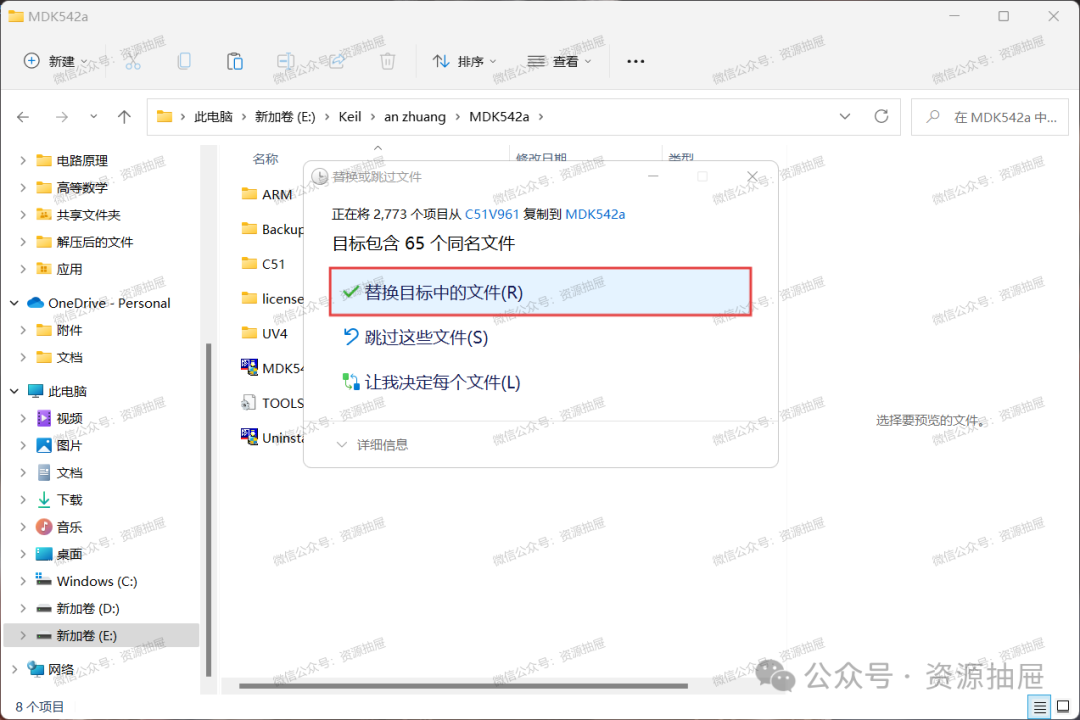This screenshot has height=720, width=1080.
Task: Expand the 网络 node
Action: [14, 670]
